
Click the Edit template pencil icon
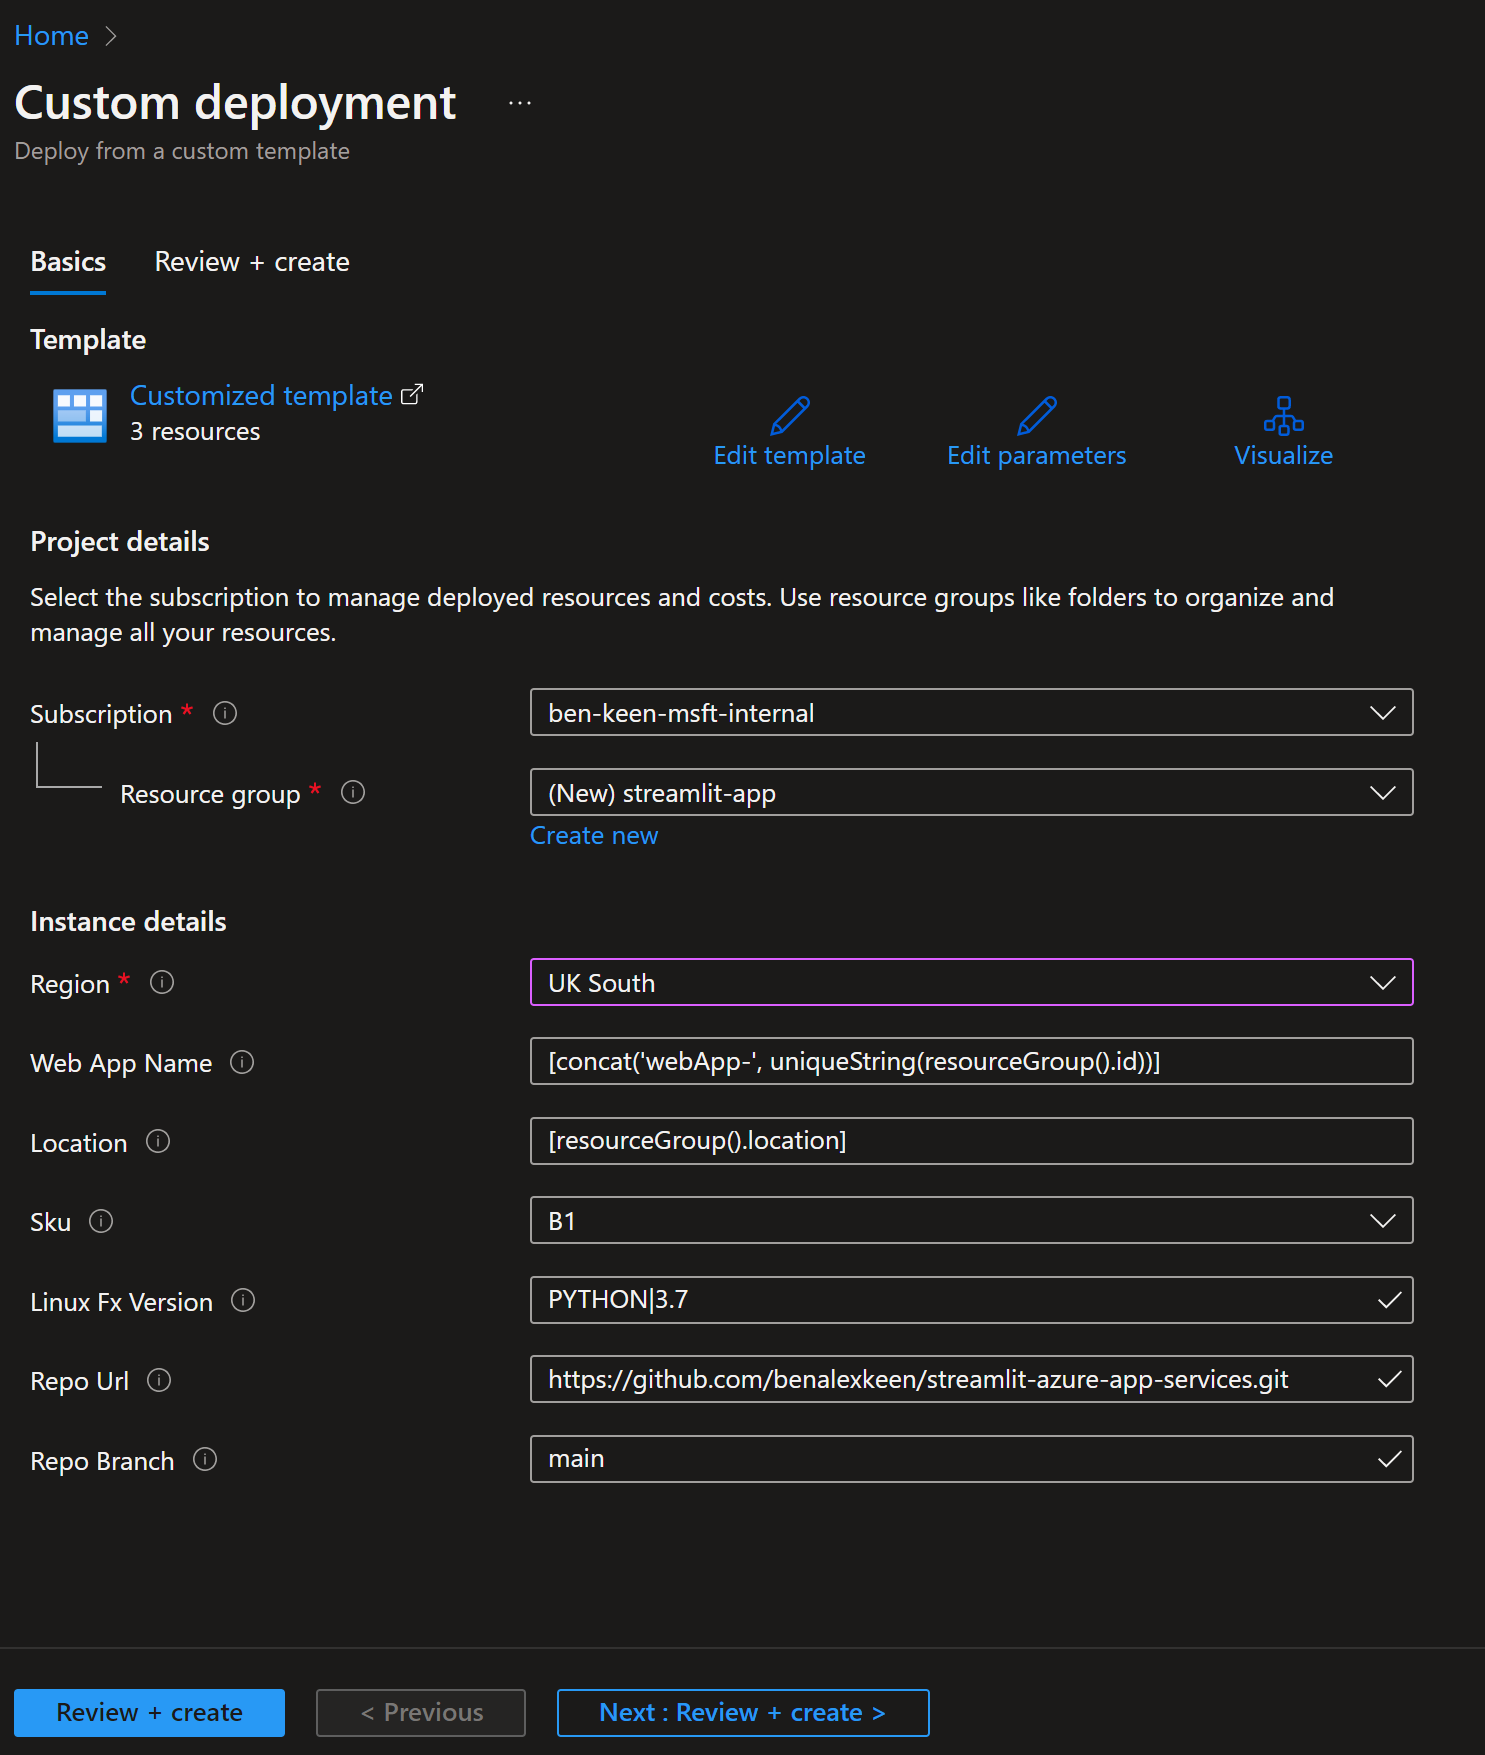(x=789, y=416)
